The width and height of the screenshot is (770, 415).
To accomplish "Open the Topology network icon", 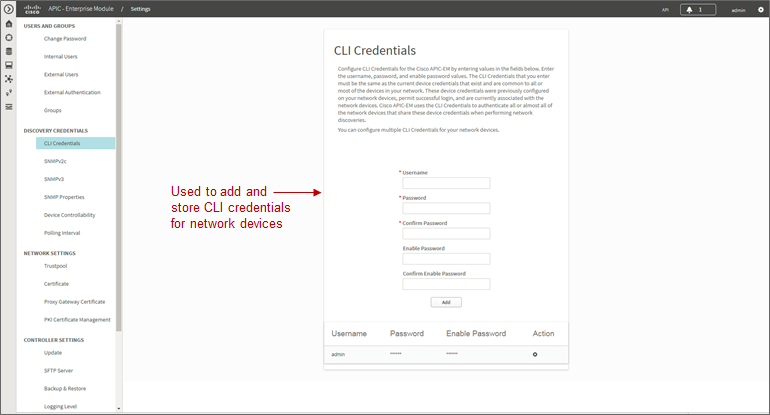I will 8,79.
